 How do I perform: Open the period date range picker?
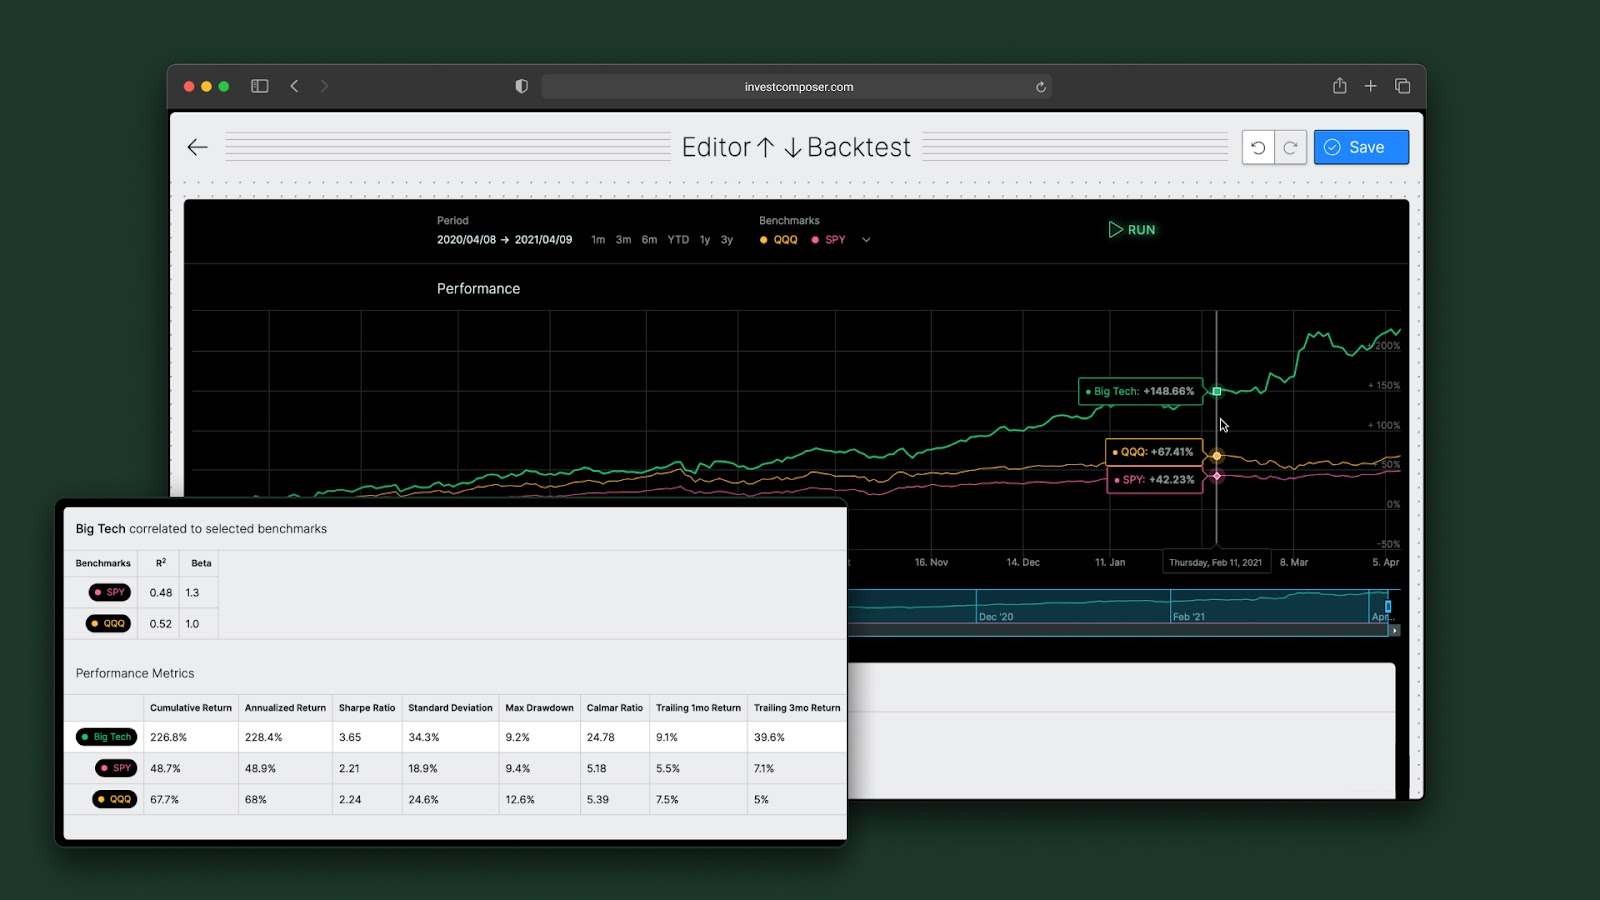coord(504,240)
